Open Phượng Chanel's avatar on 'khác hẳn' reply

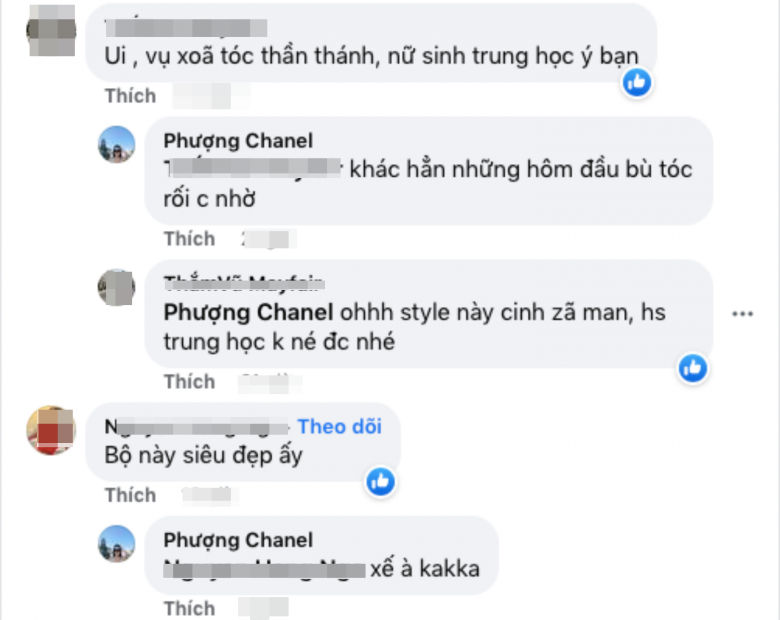tap(116, 145)
